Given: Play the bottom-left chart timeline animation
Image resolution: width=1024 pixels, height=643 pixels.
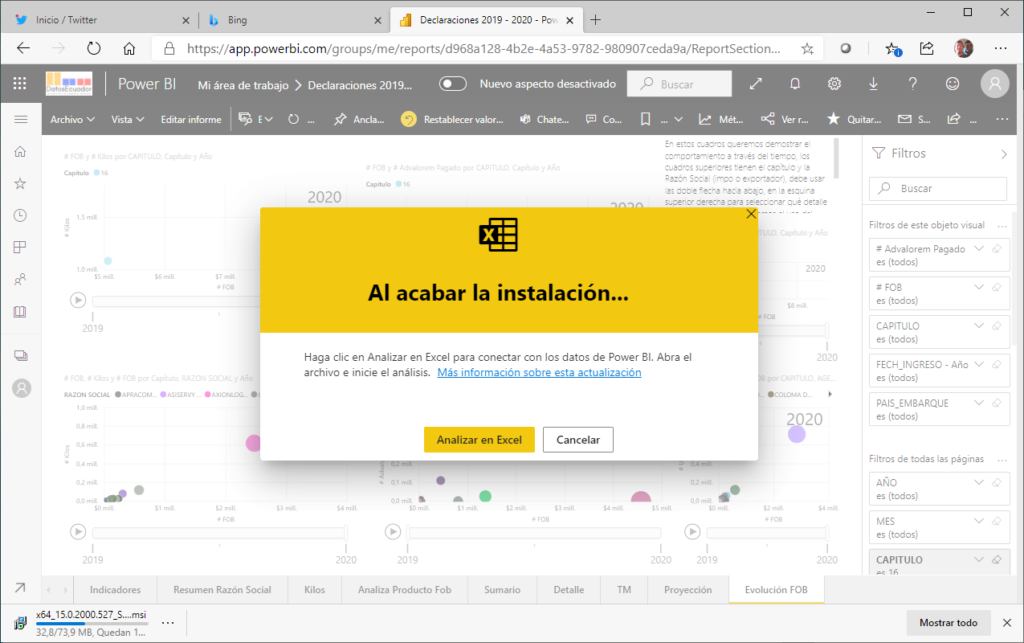Looking at the screenshot, I should coord(78,531).
